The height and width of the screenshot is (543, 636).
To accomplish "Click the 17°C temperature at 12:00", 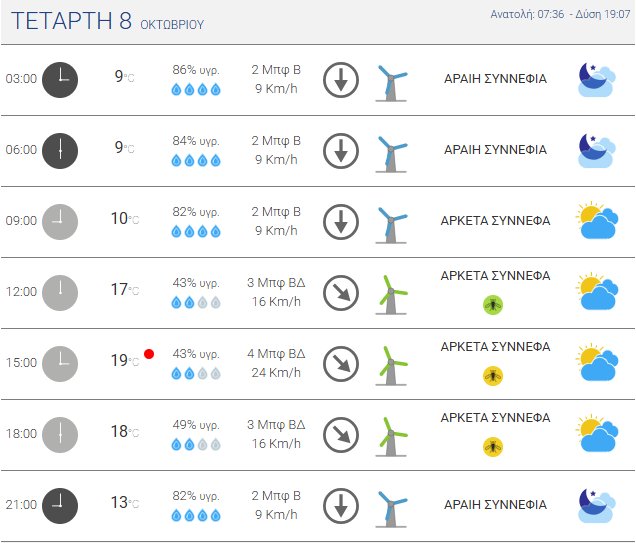I will [x=124, y=290].
